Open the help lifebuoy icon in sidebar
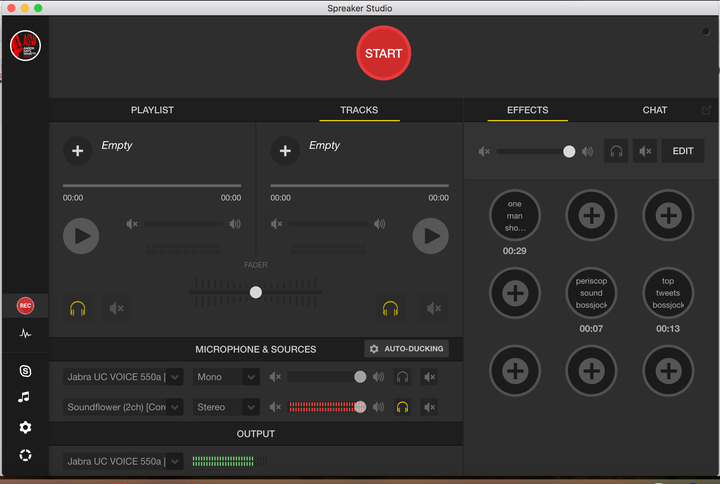Screen dimensions: 720x484 point(25,455)
